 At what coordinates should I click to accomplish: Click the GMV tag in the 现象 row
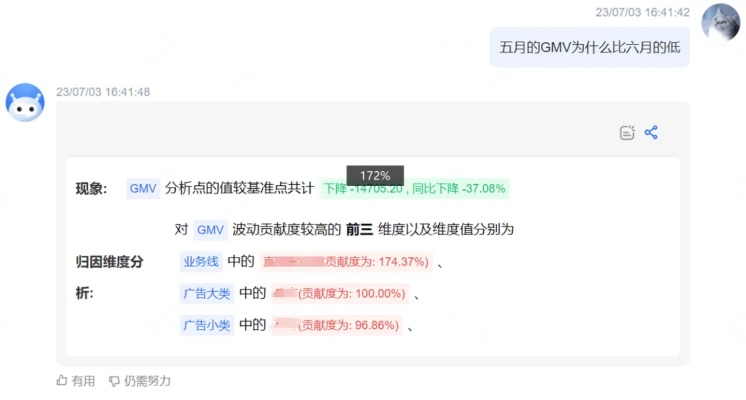pyautogui.click(x=143, y=187)
